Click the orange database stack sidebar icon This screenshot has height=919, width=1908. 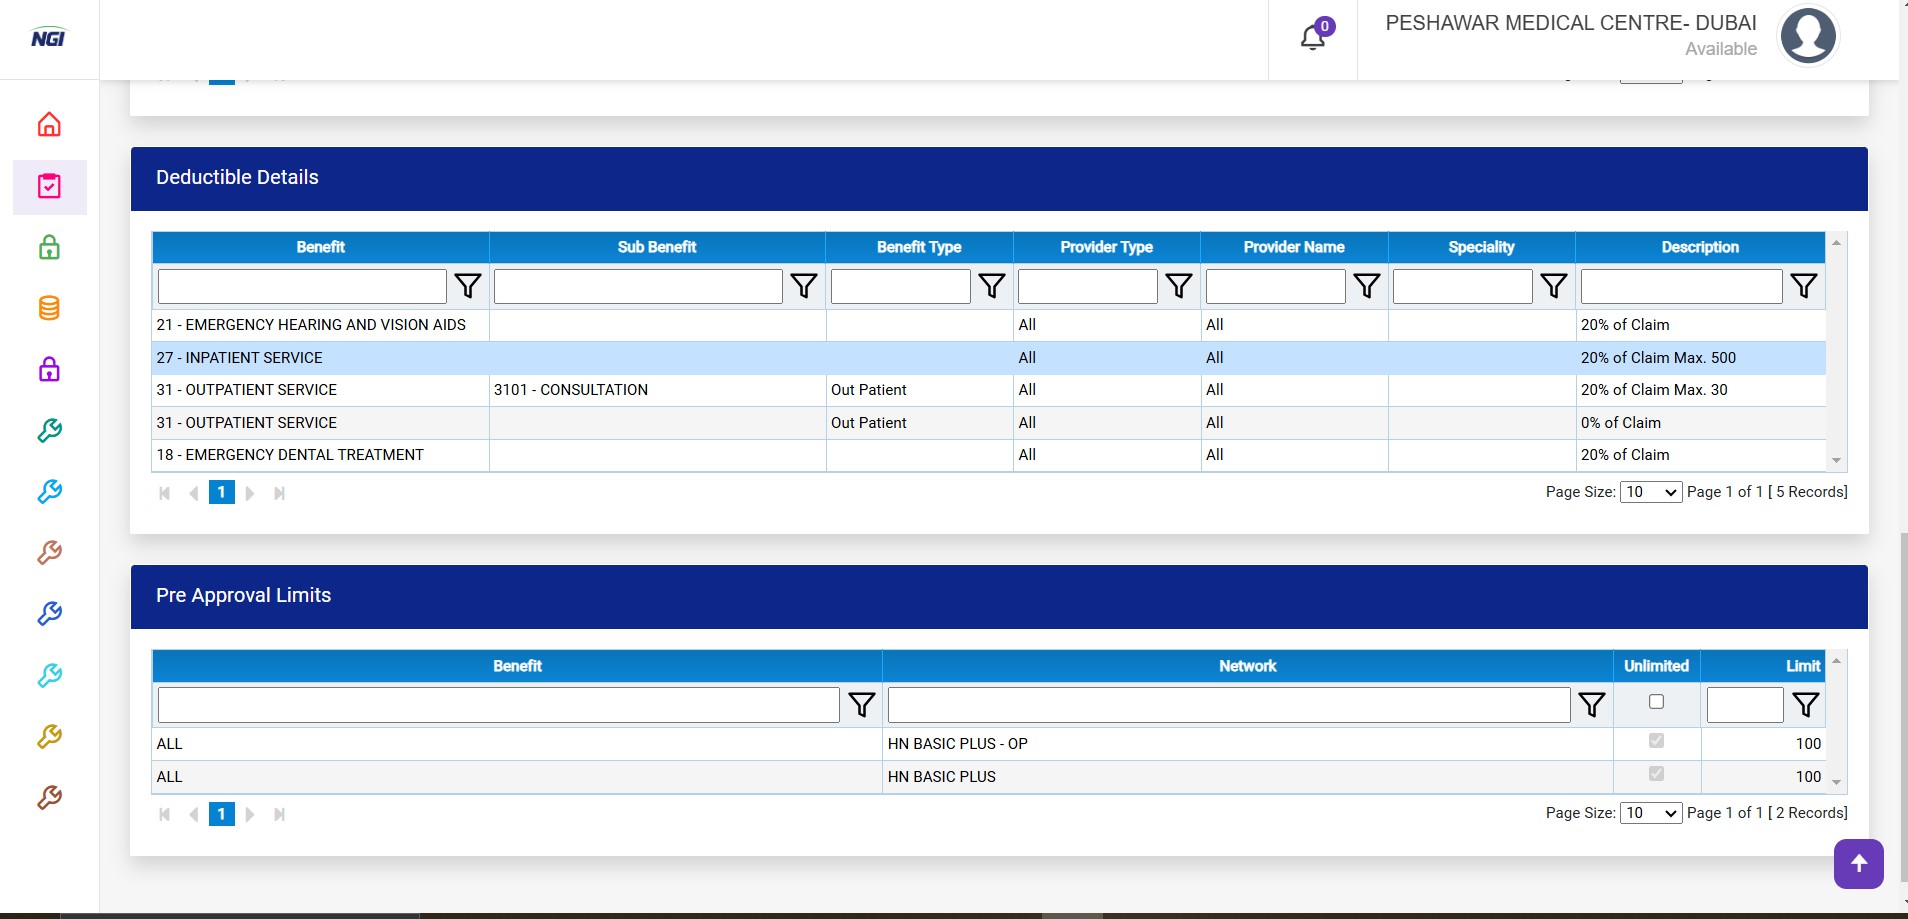tap(49, 308)
